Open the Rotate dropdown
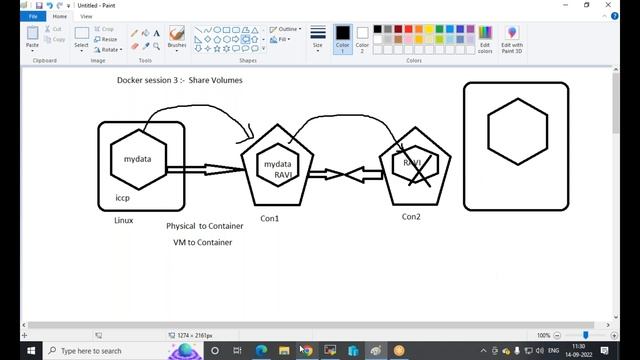Screen dimensions: 640x360 [108, 49]
